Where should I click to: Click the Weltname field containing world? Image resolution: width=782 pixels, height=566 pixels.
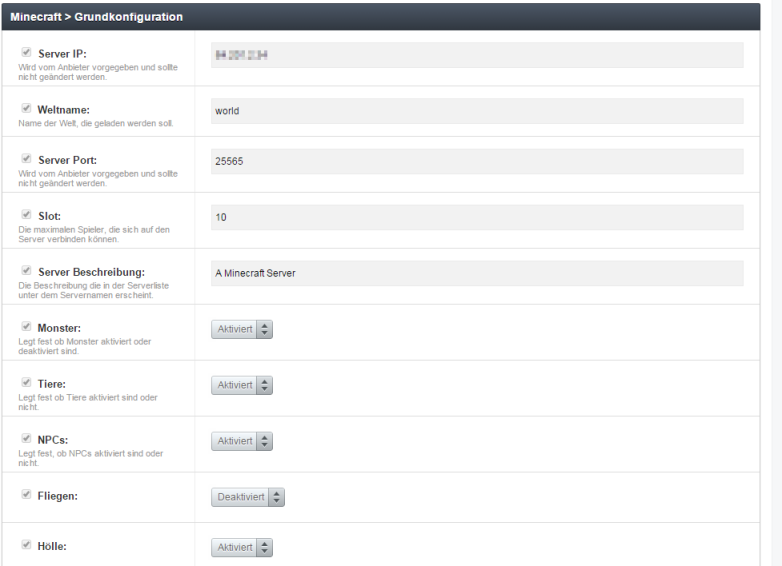tap(477, 111)
